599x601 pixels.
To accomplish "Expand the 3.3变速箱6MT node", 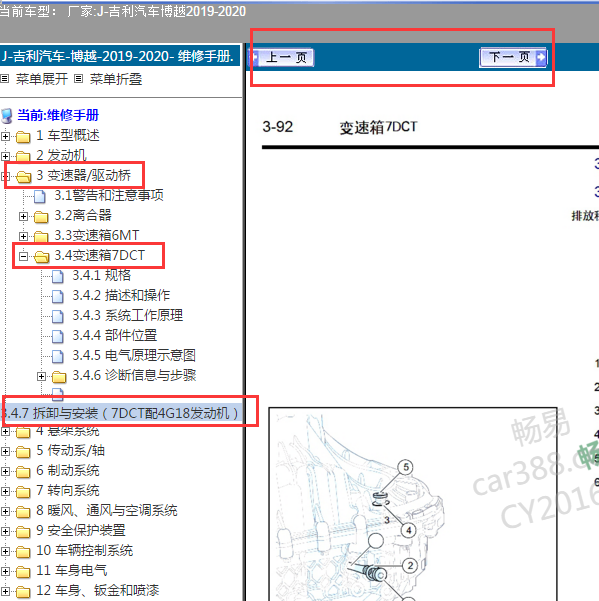I will pos(23,236).
